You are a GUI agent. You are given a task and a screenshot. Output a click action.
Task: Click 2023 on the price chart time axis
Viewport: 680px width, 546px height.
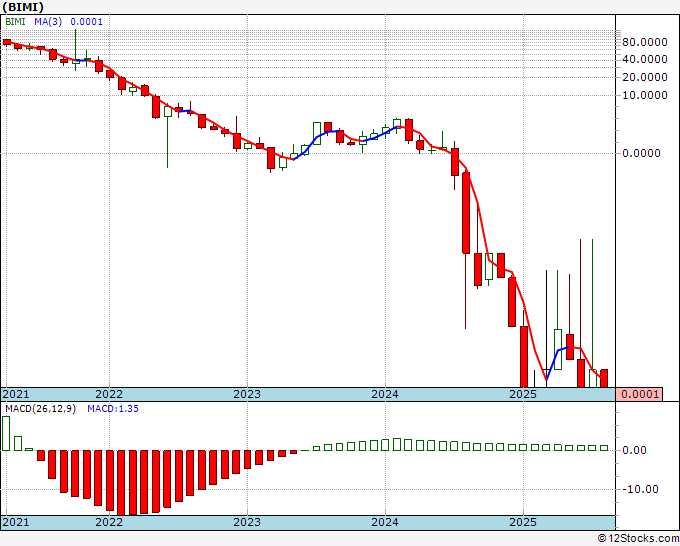(x=247, y=394)
